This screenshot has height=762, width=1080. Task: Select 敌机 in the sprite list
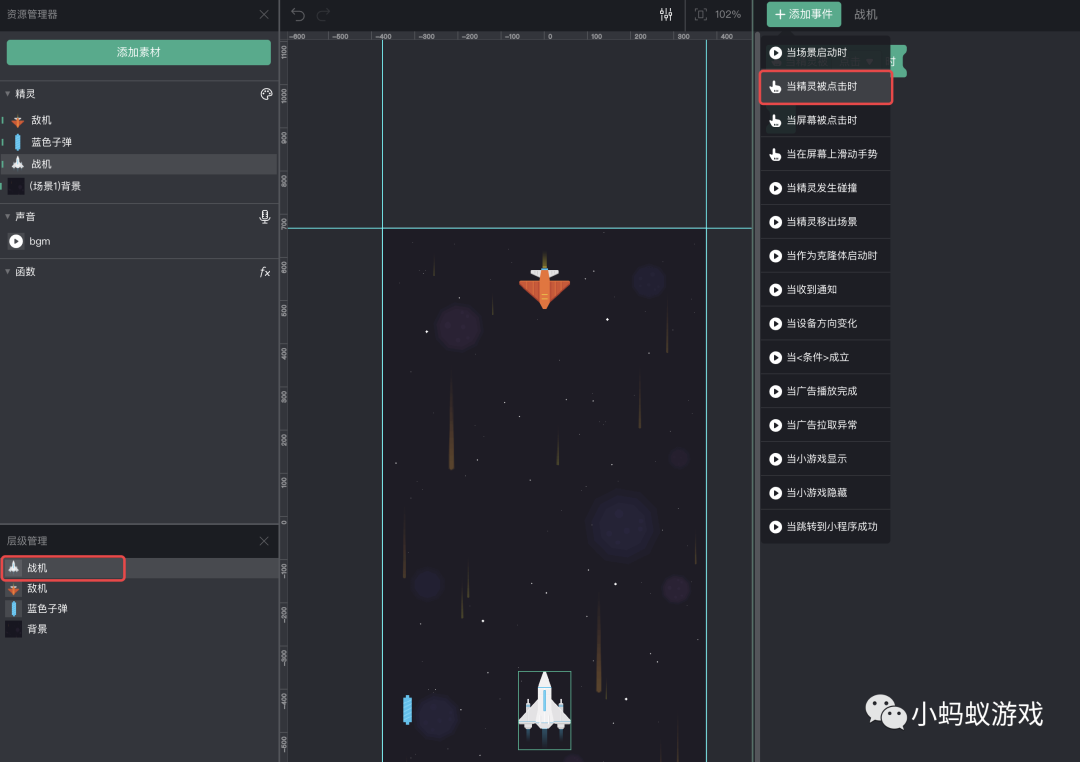pos(139,120)
